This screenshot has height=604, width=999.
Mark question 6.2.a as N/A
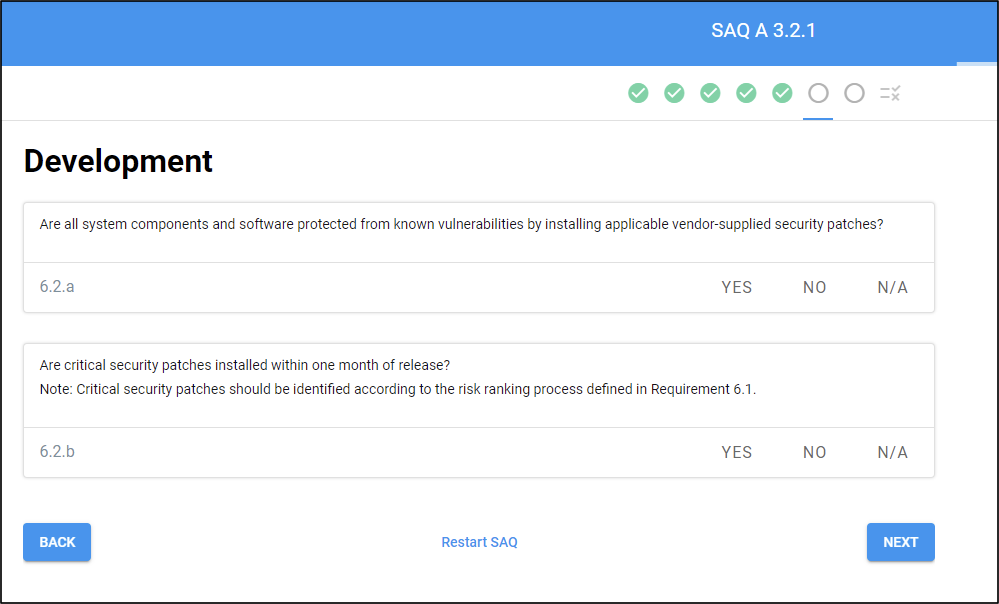[892, 287]
